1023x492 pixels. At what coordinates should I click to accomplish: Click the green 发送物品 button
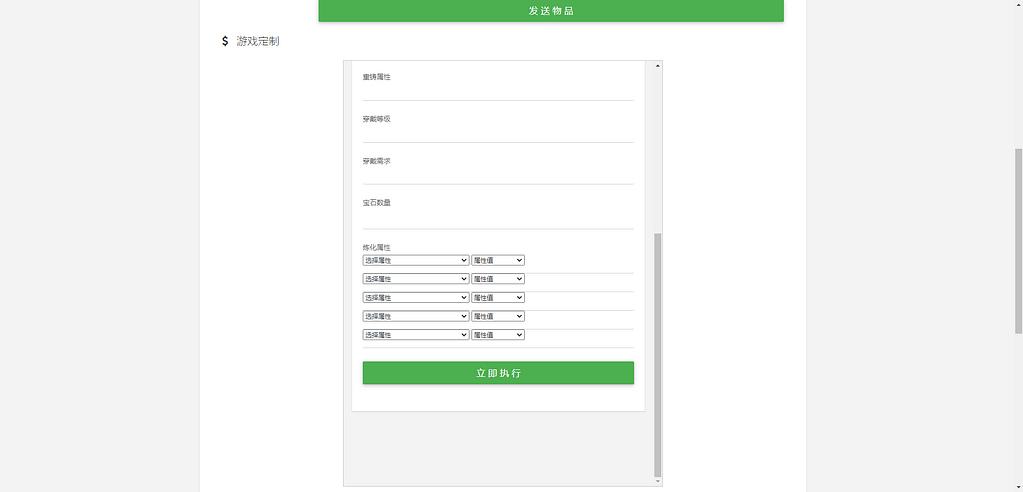(x=551, y=11)
